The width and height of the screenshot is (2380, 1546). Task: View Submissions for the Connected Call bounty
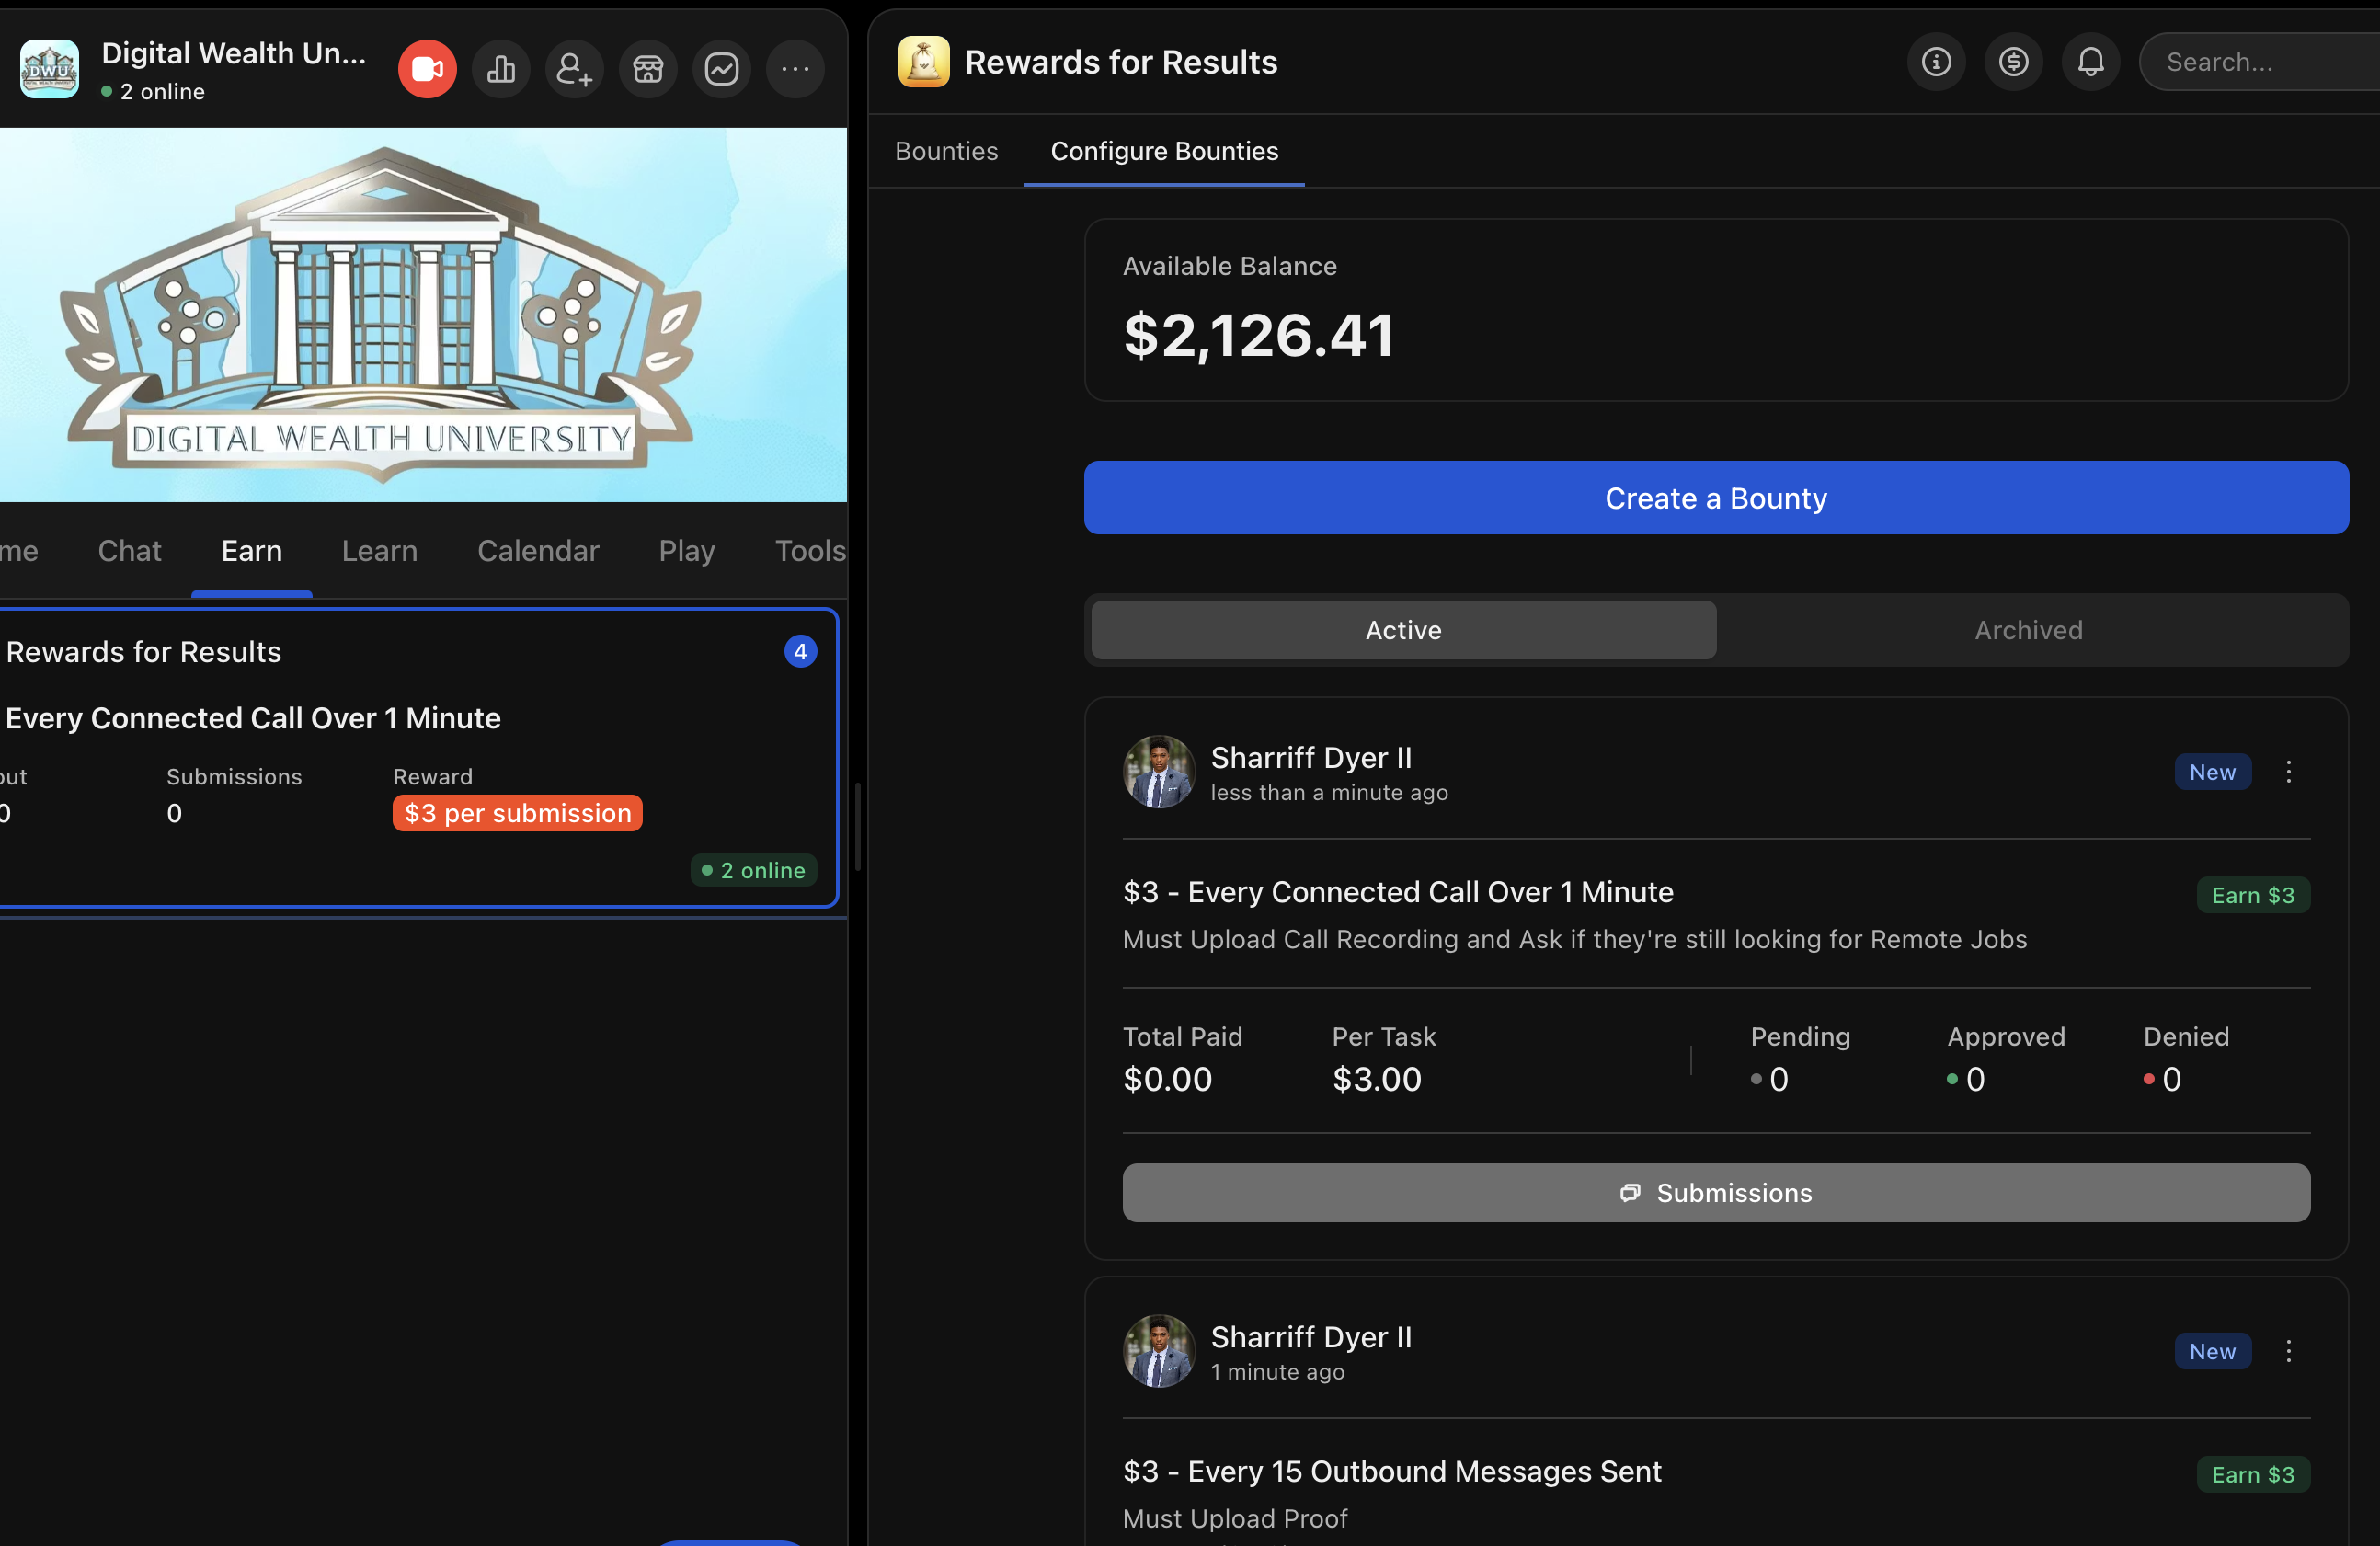[1716, 1192]
